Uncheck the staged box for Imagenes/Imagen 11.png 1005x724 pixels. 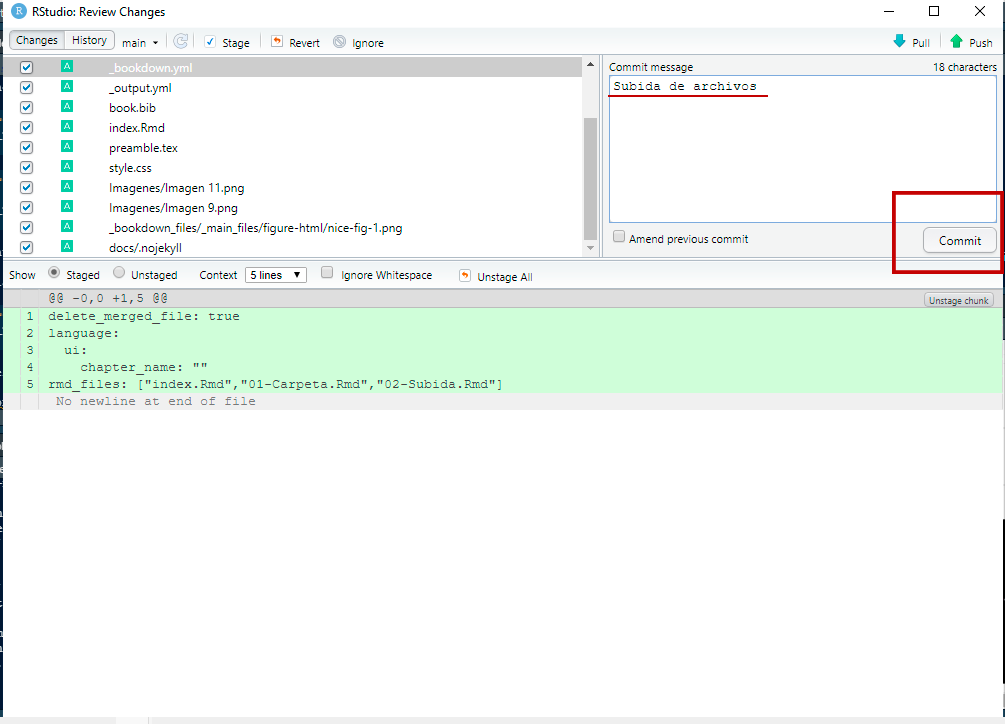coord(26,188)
